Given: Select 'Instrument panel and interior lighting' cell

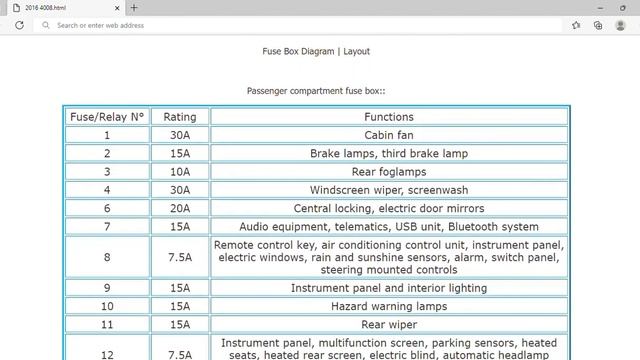Looking at the screenshot, I should pyautogui.click(x=389, y=288).
